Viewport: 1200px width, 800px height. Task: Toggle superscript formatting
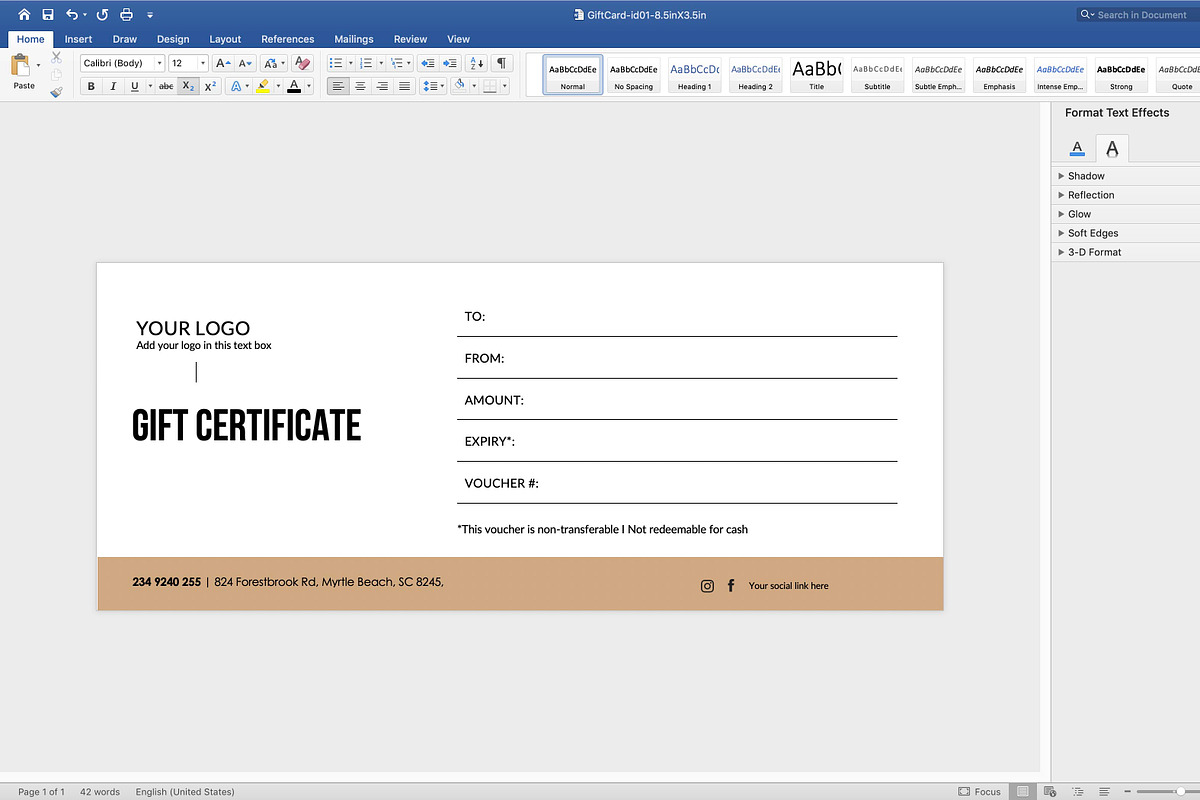pos(210,87)
